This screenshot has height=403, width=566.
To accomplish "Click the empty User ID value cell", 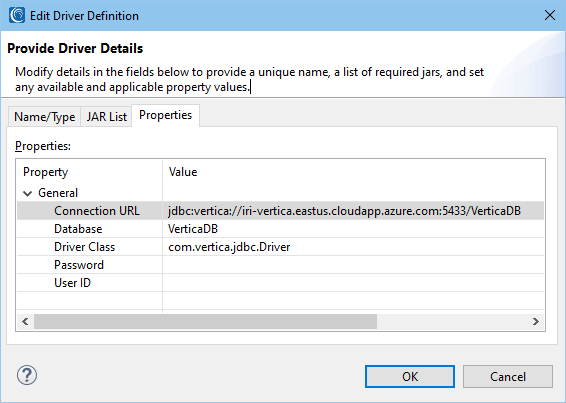I will point(353,283).
